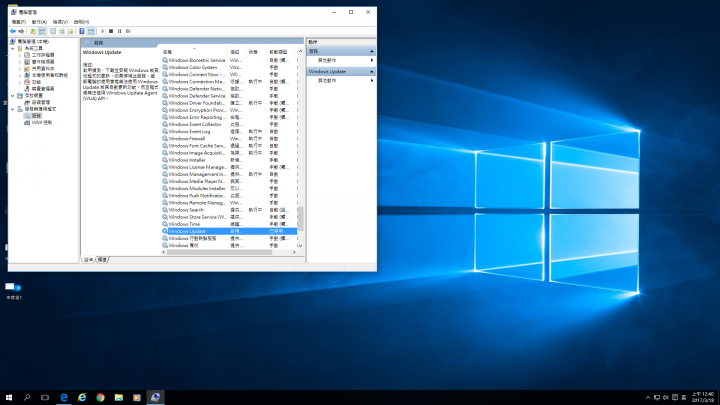This screenshot has width=720, height=405.
Task: Click the Pause Service toolbar icon
Action: pos(119,31)
